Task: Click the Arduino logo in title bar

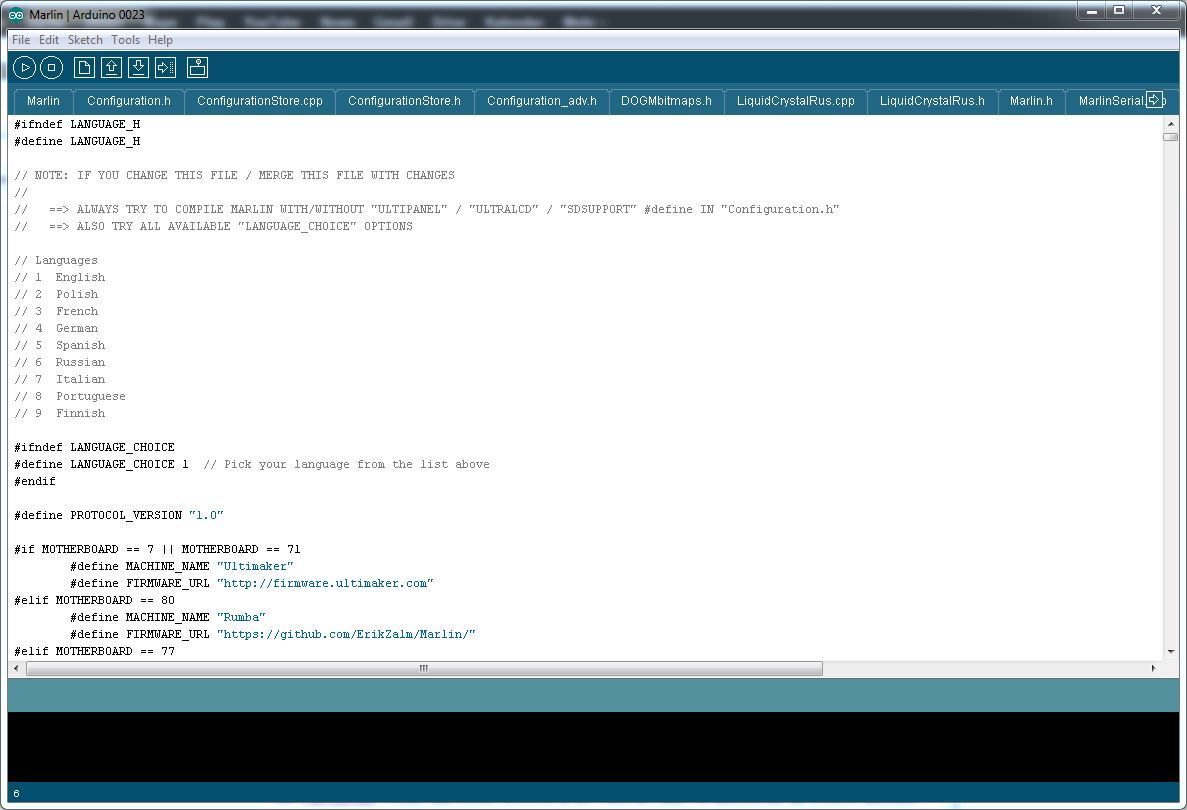Action: pyautogui.click(x=16, y=14)
